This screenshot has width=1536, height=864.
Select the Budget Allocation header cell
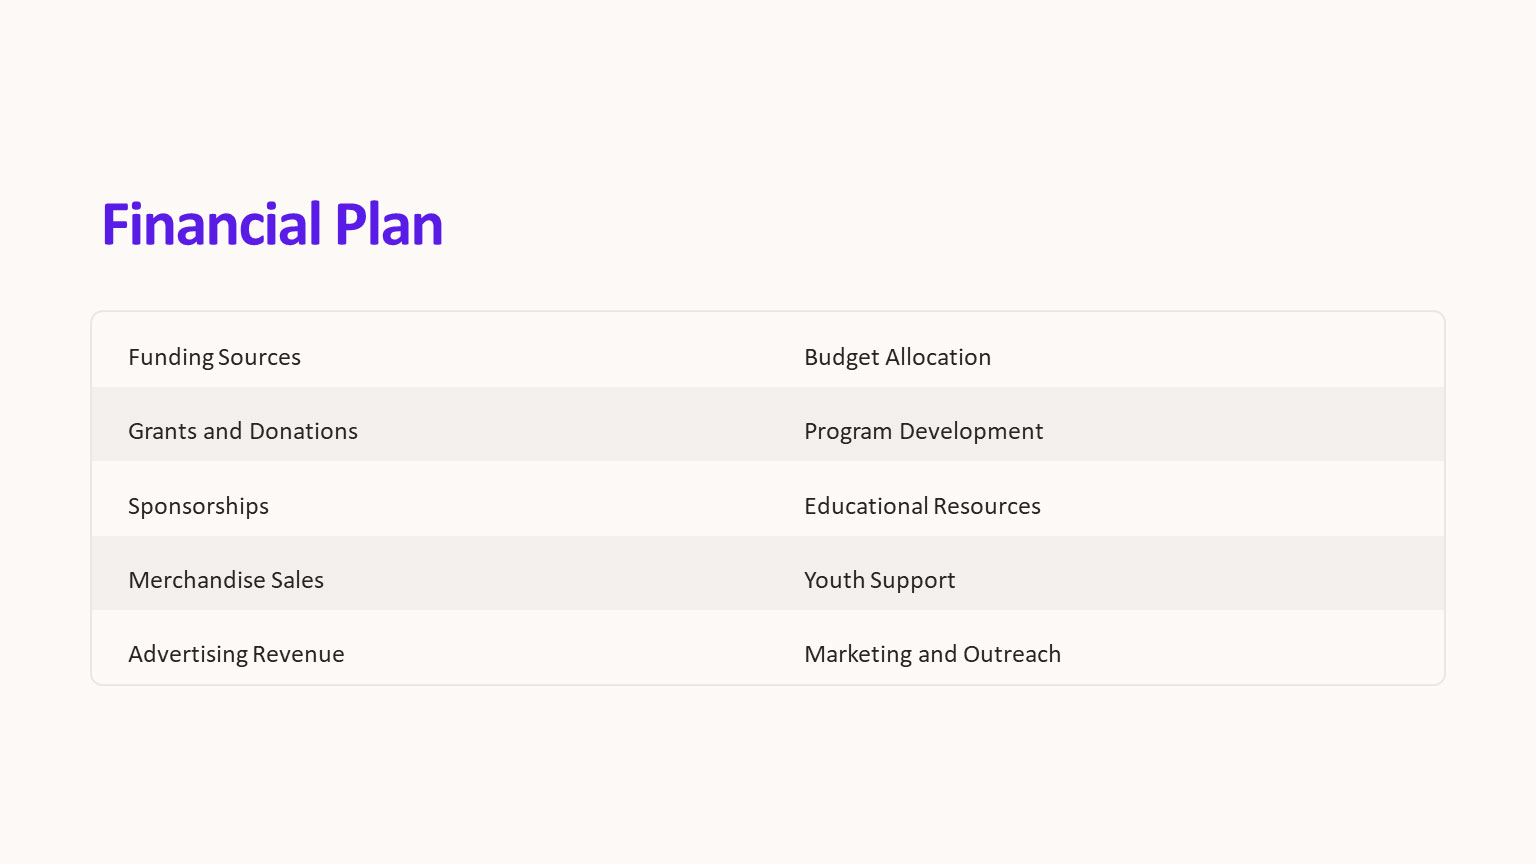pyautogui.click(x=897, y=357)
